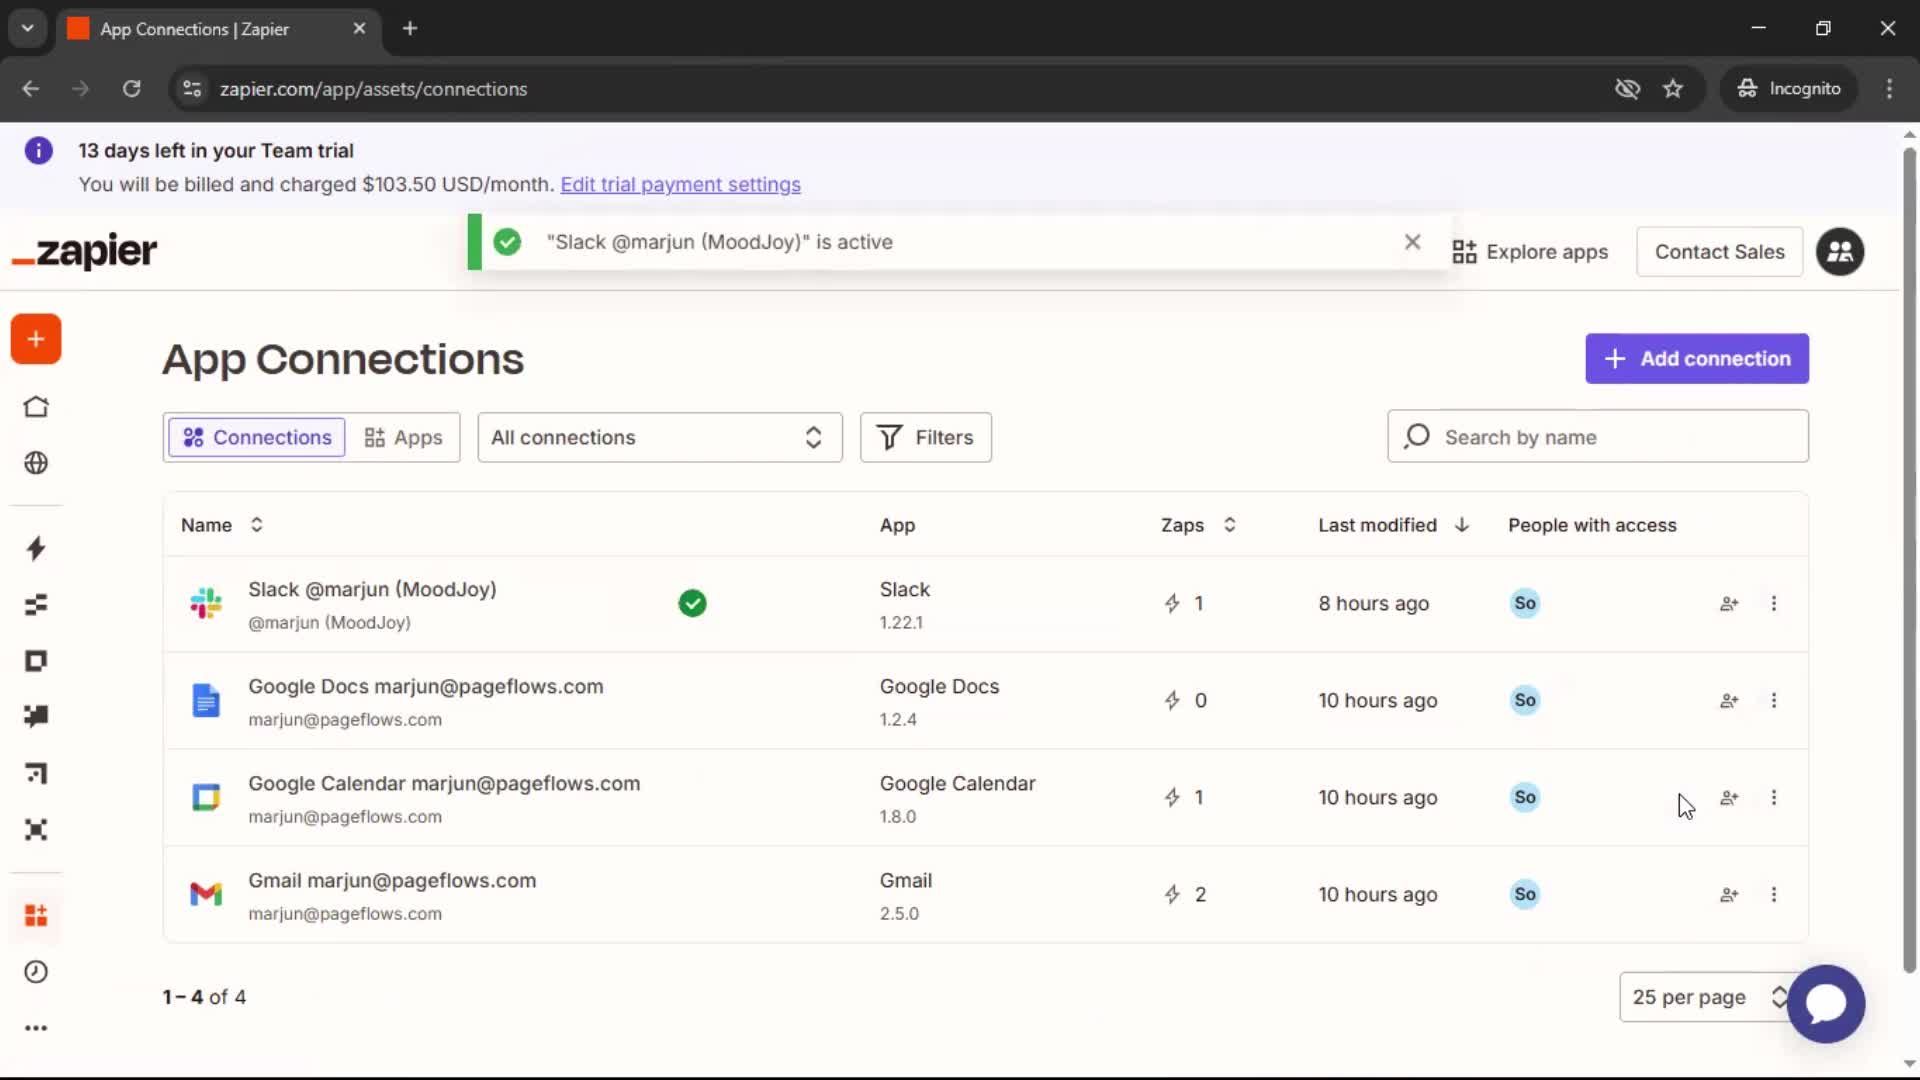1920x1080 pixels.
Task: Click the share access icon for Google Docs row
Action: point(1729,701)
